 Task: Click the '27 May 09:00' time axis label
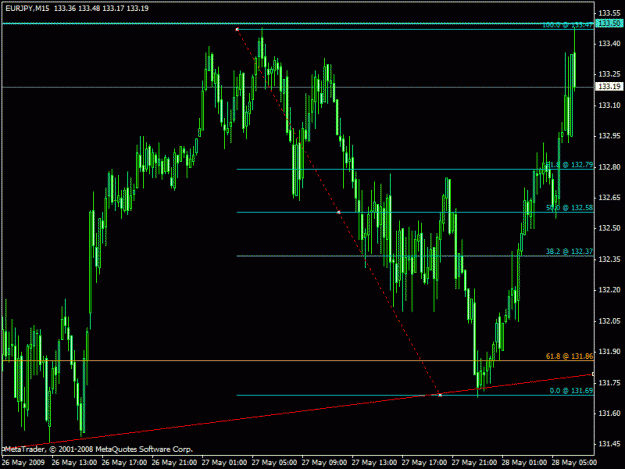[x=324, y=462]
